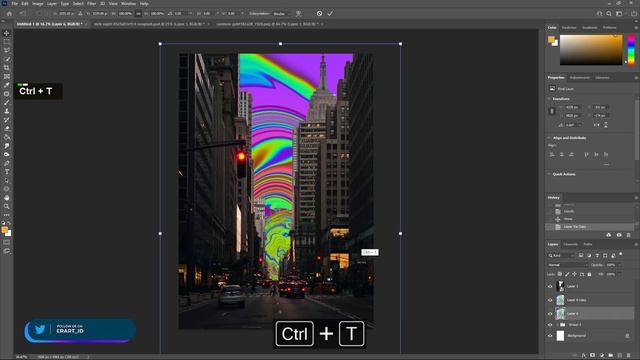The height and width of the screenshot is (360, 640).
Task: Cancel the transform with the circle-slash icon
Action: pyautogui.click(x=319, y=13)
